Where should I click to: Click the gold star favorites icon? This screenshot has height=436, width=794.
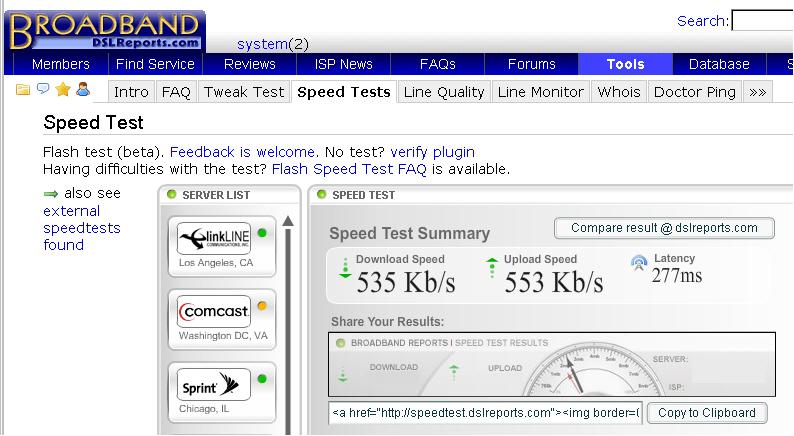63,89
